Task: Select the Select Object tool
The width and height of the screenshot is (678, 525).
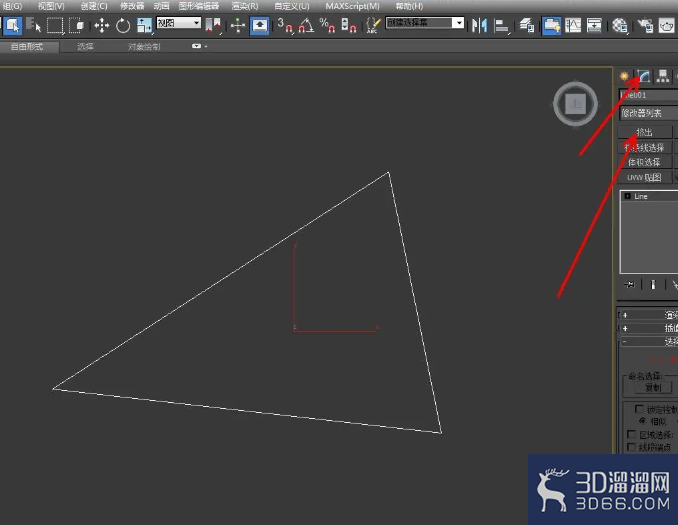Action: point(12,25)
